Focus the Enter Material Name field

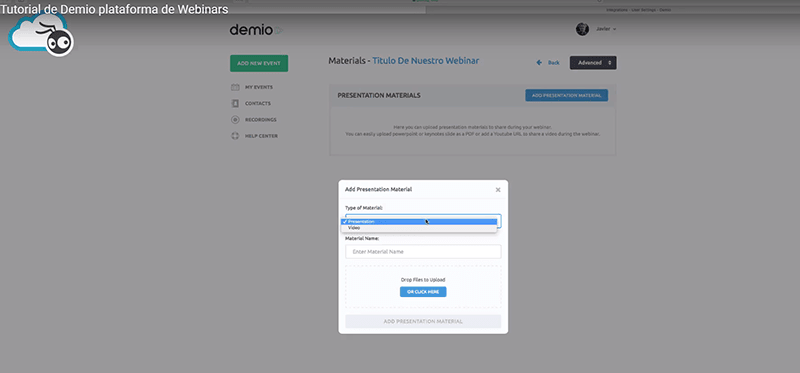coord(423,252)
